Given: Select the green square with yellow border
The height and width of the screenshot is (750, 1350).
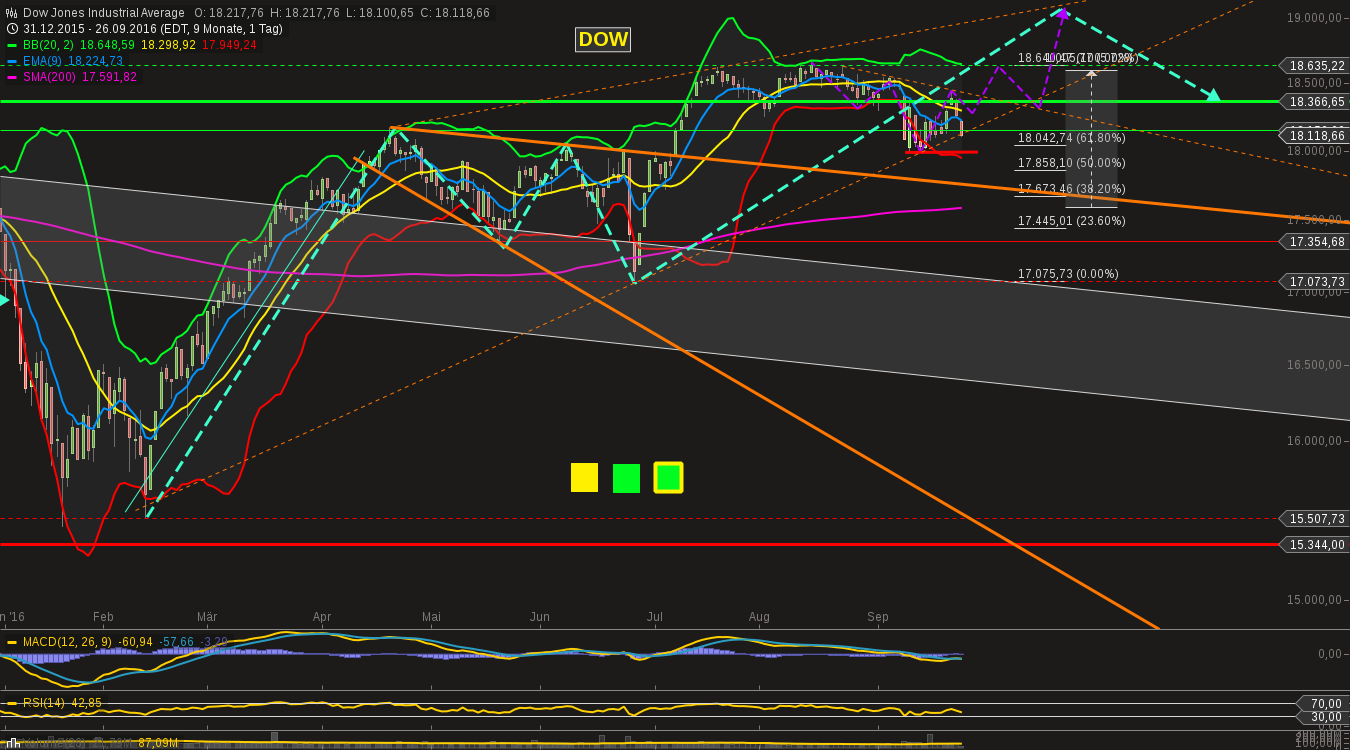Looking at the screenshot, I should pyautogui.click(x=668, y=478).
